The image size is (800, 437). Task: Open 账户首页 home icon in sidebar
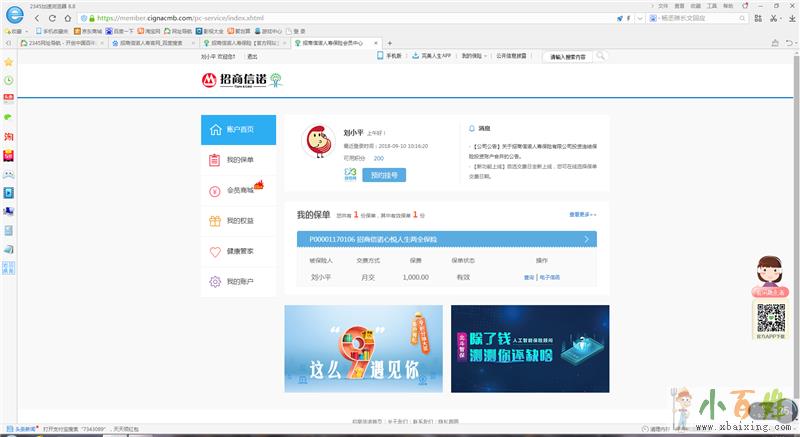tap(214, 130)
